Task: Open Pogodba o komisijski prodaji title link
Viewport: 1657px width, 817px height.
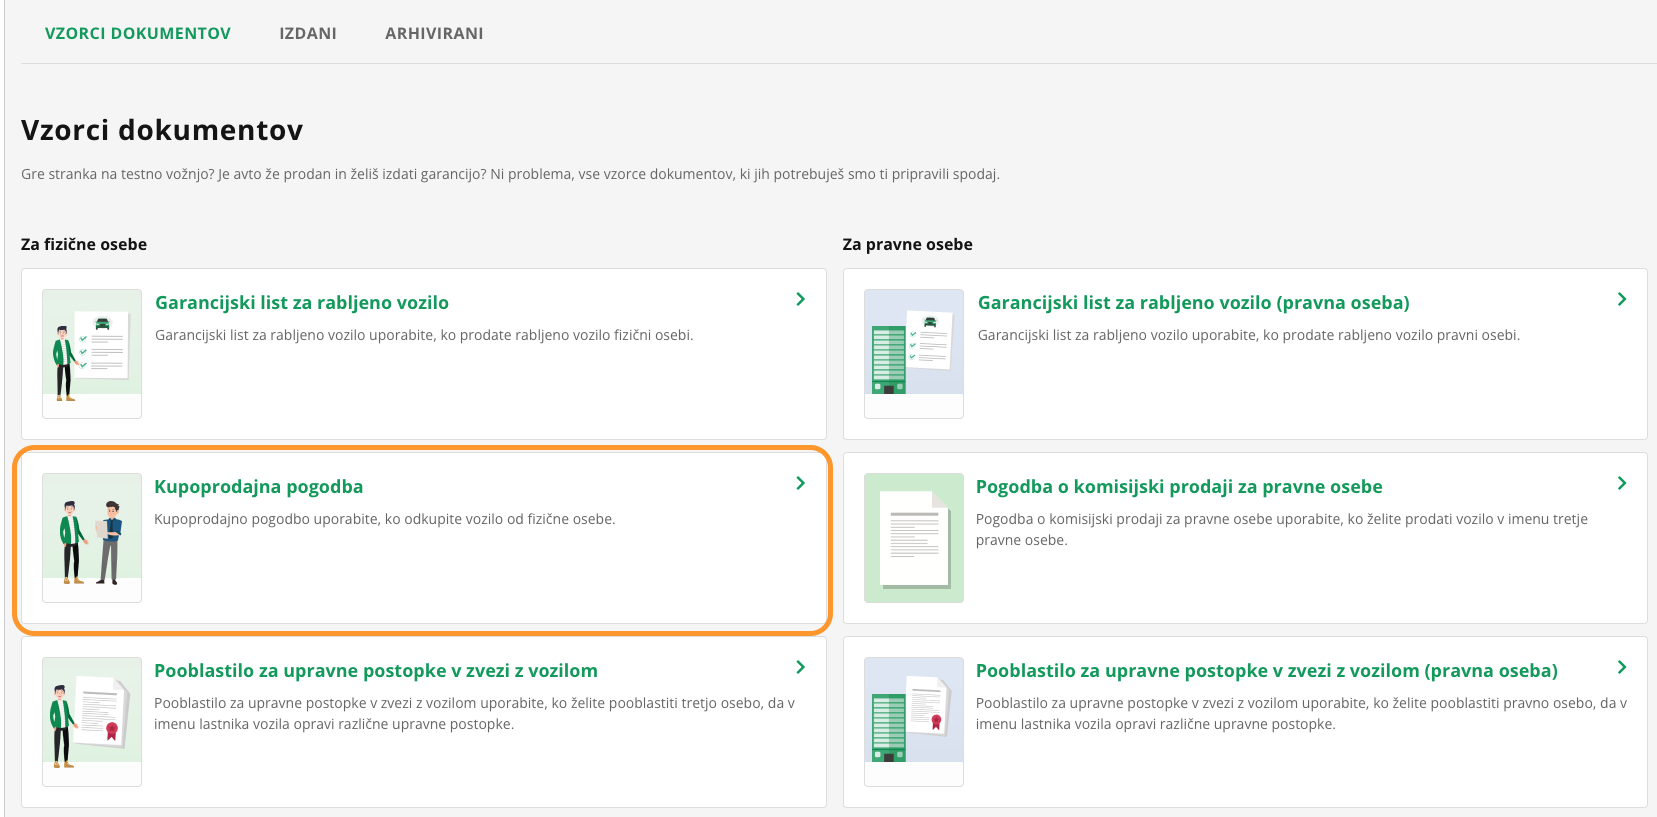Action: (1179, 487)
